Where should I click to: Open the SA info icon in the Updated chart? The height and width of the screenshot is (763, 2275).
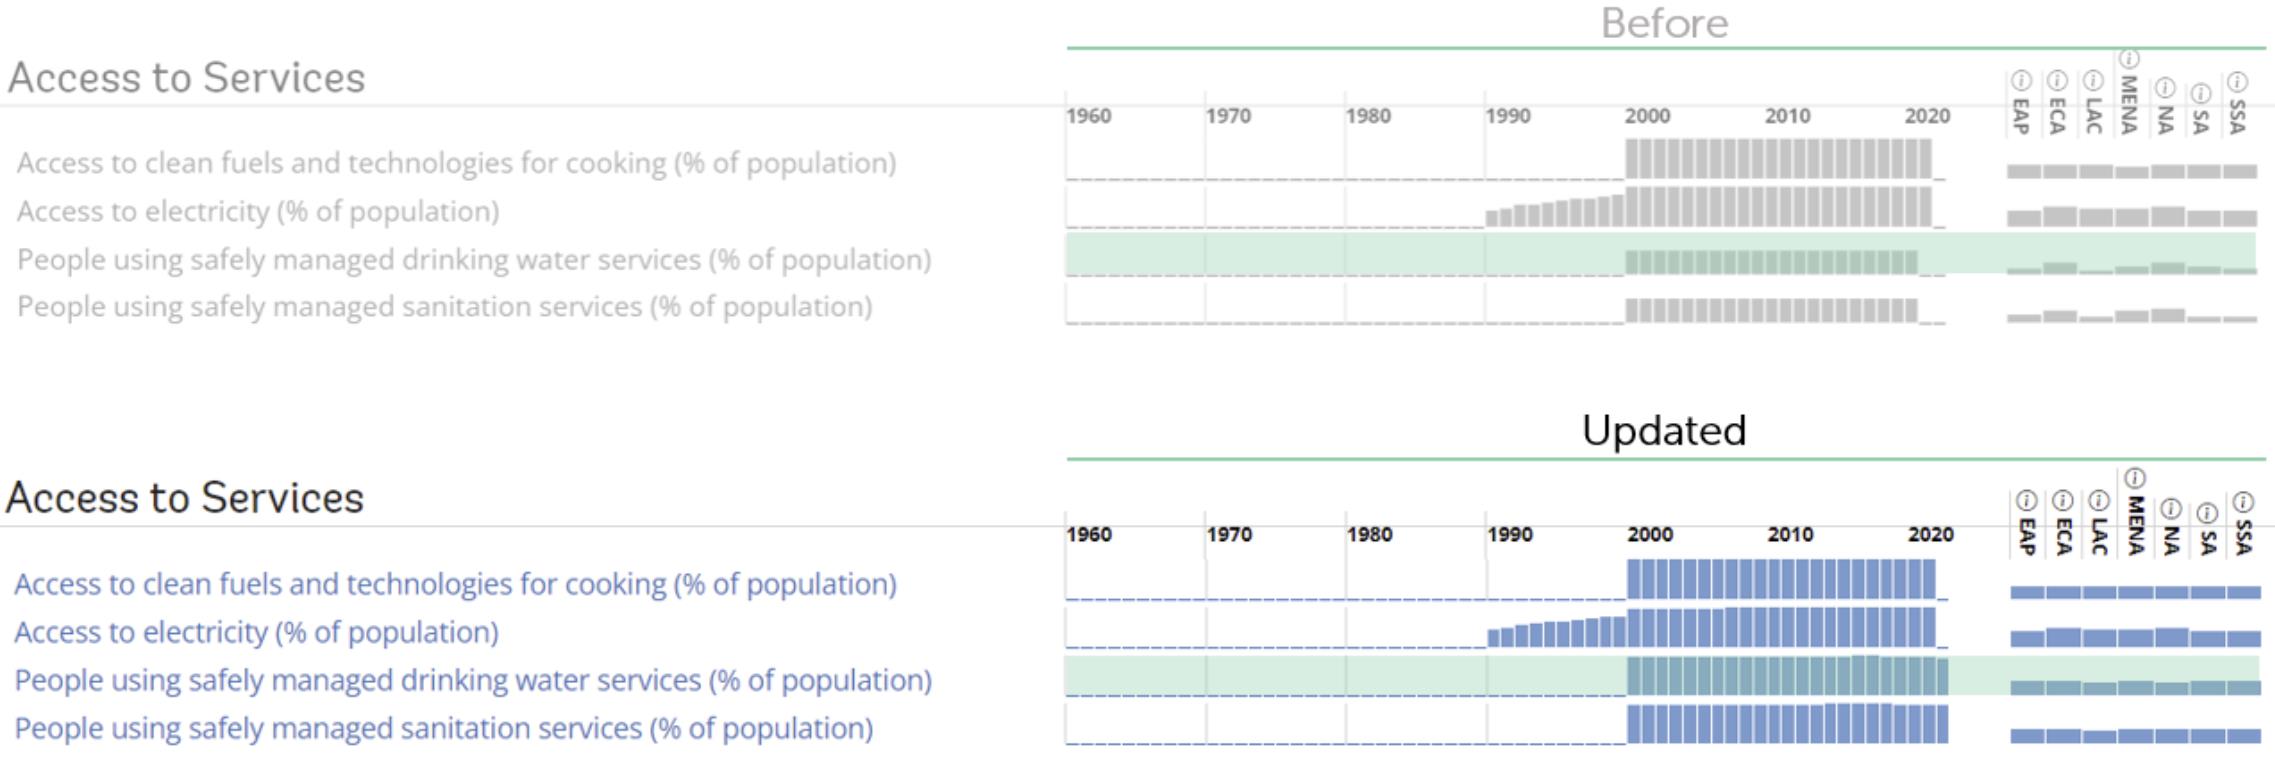click(2207, 513)
